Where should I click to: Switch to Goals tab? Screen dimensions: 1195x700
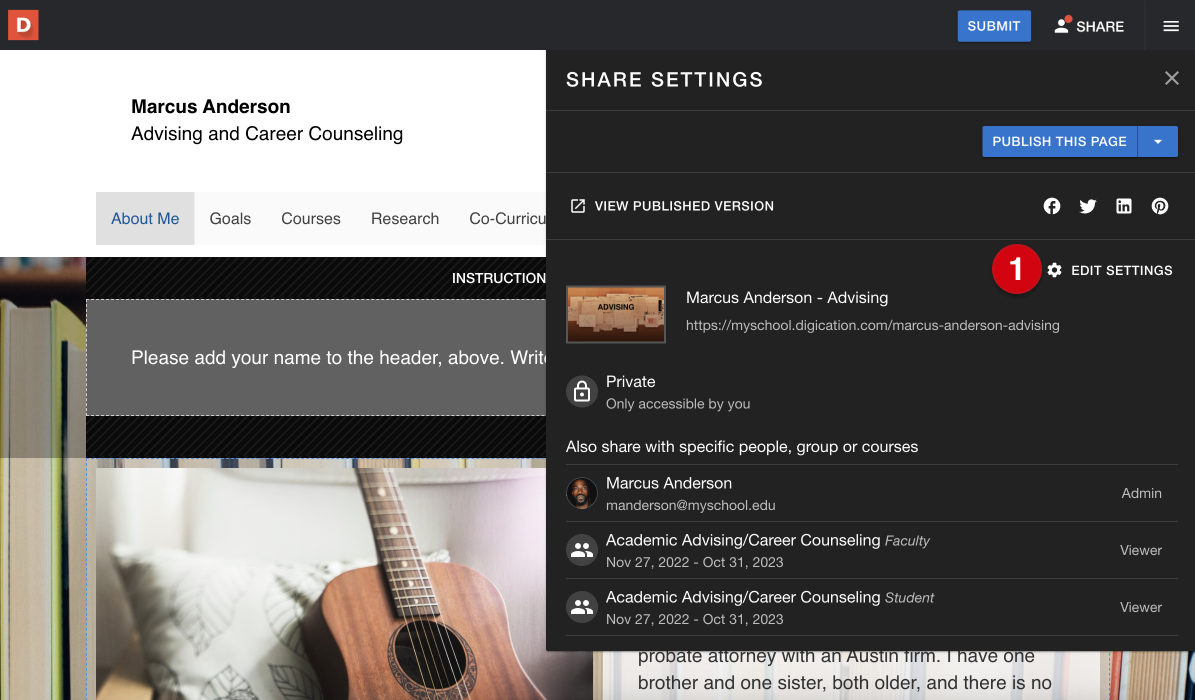[230, 219]
